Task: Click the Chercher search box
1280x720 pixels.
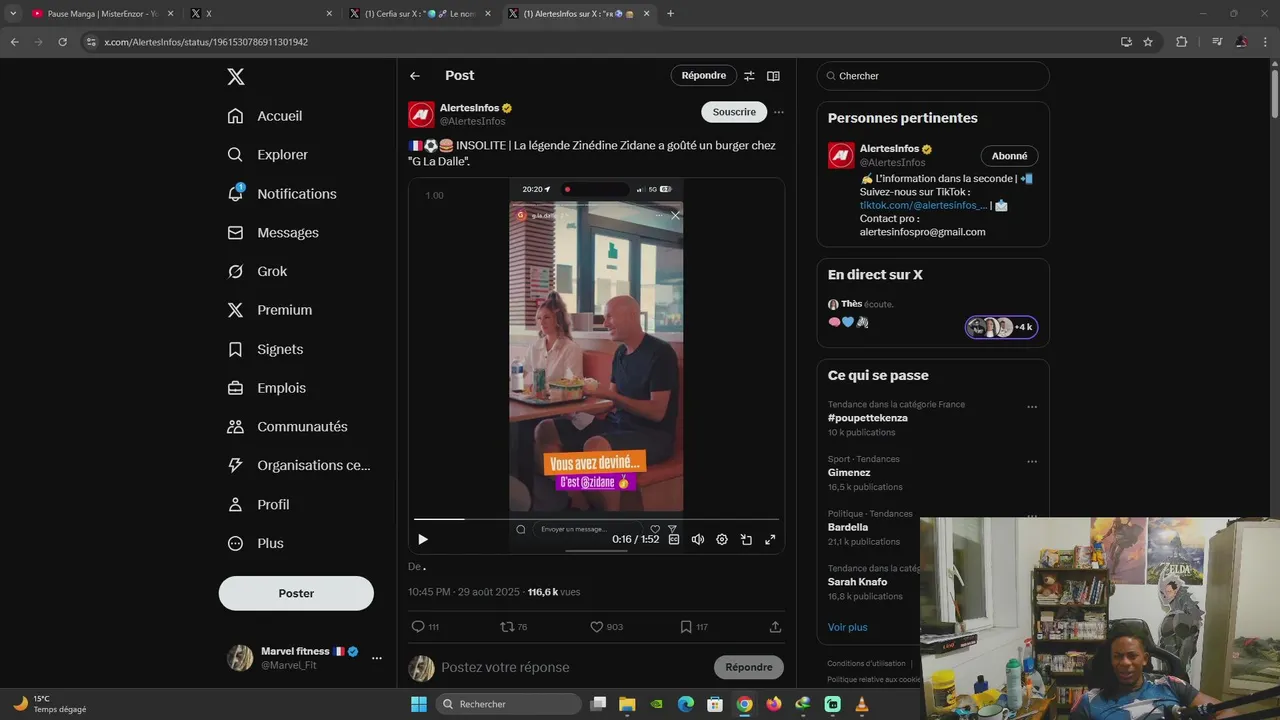Action: 933,76
